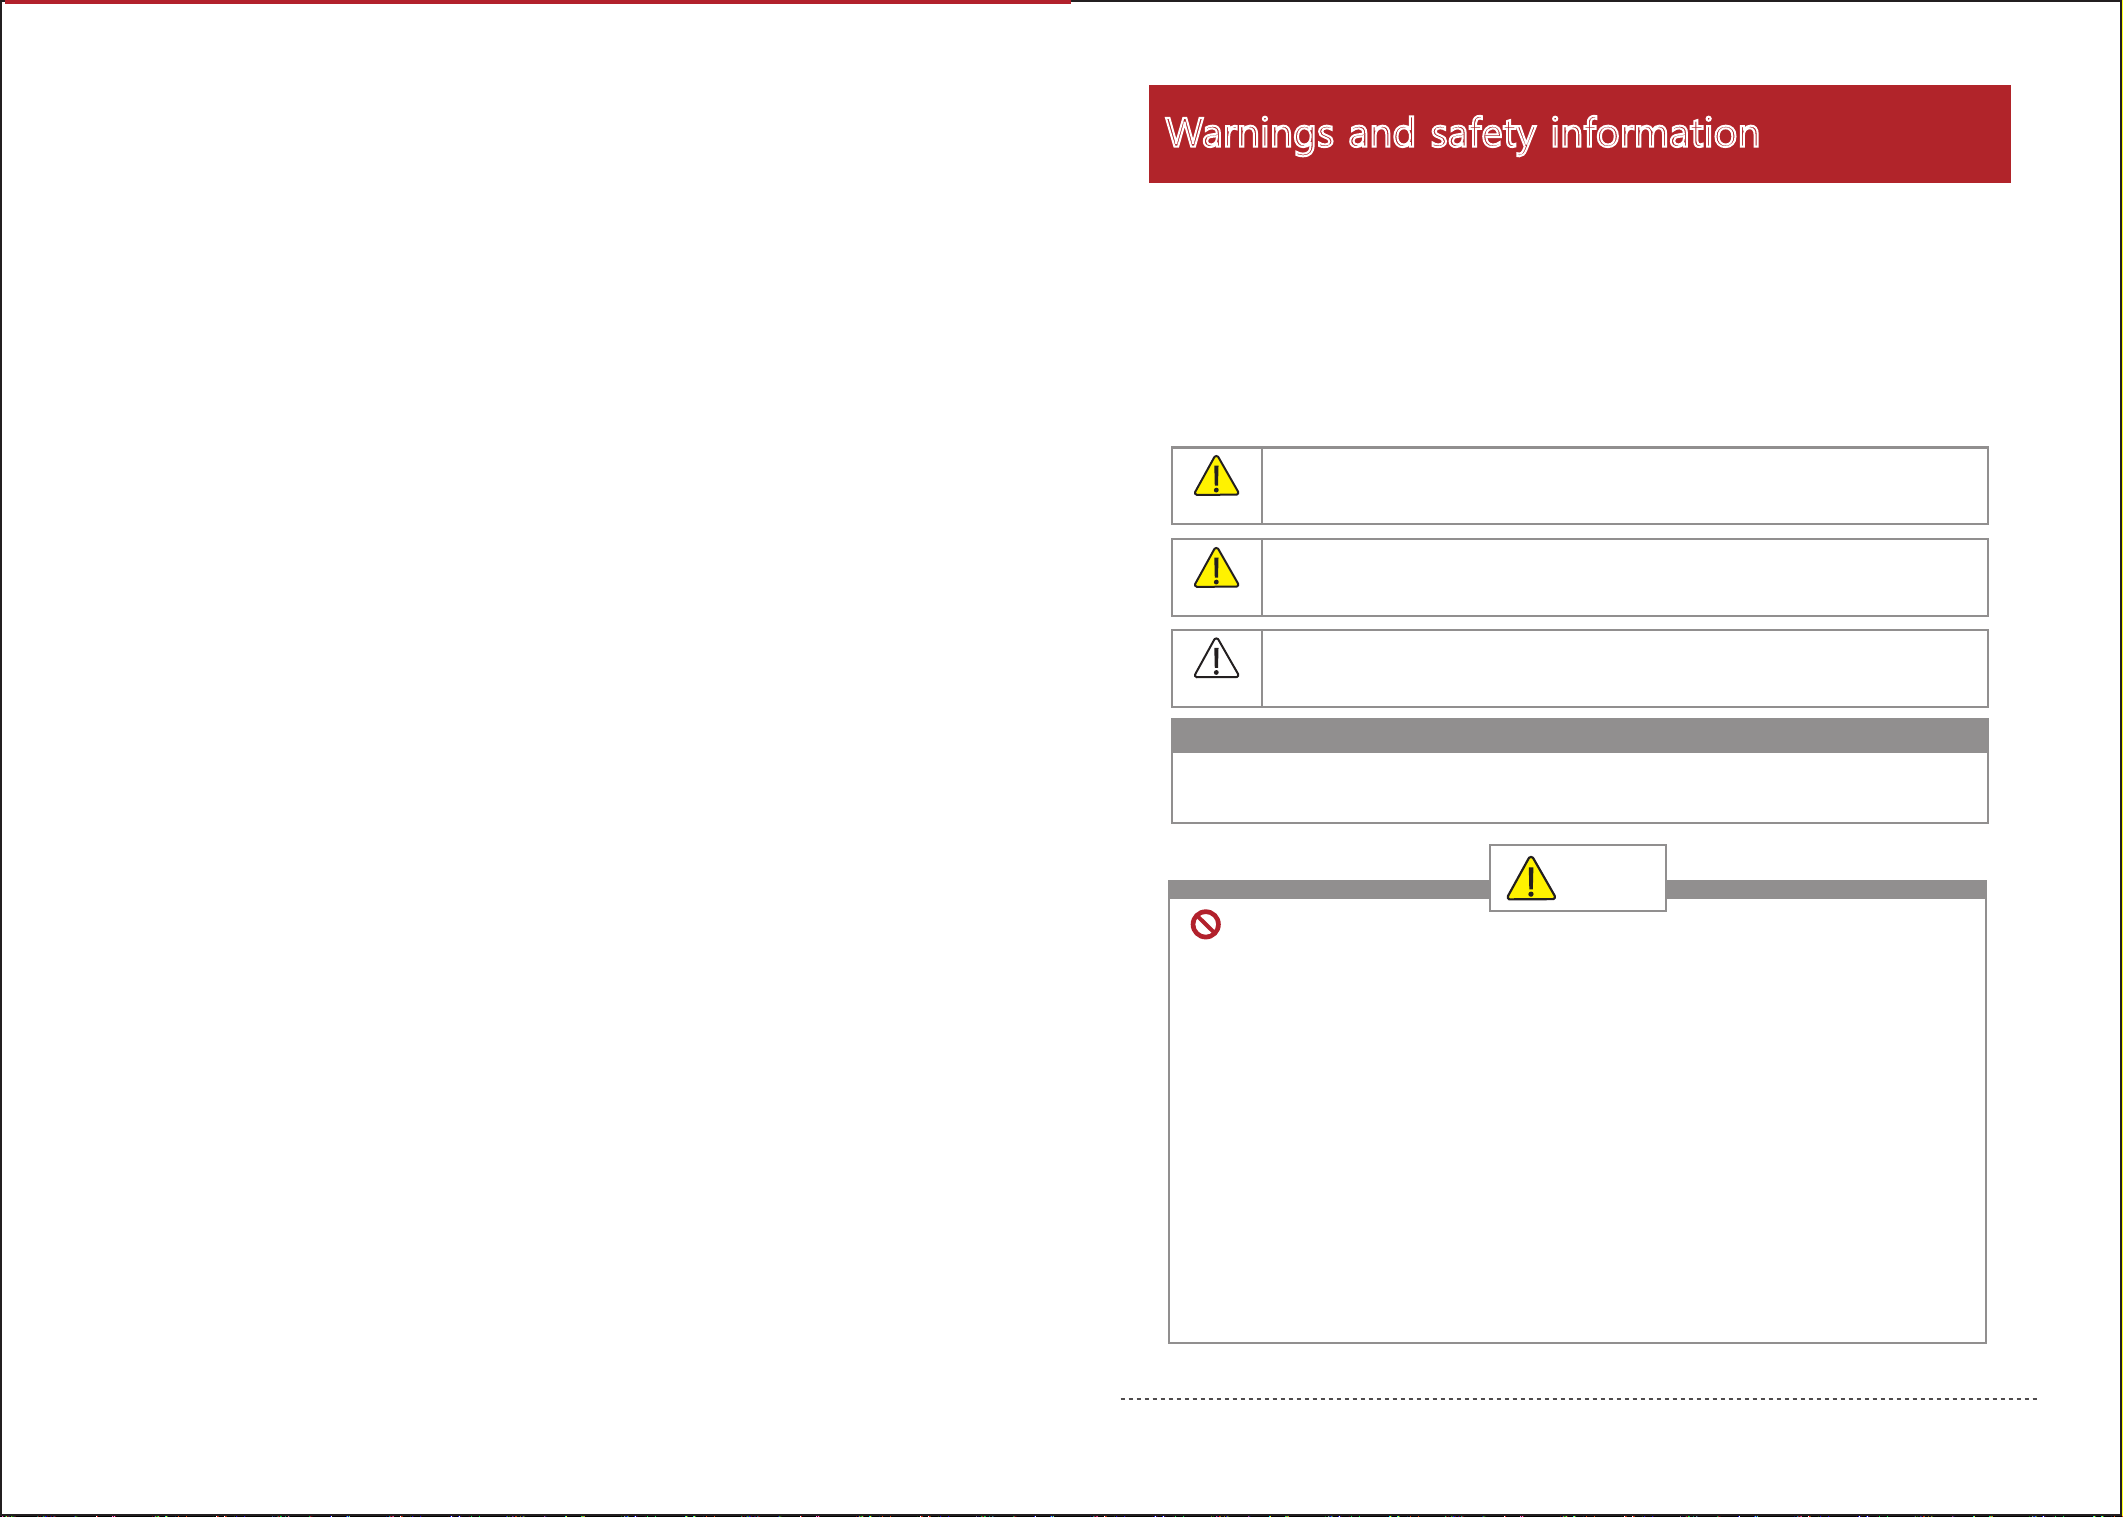This screenshot has height=1517, width=2123.
Task: Click empty text cell beside first yellow triangle
Action: [1624, 486]
